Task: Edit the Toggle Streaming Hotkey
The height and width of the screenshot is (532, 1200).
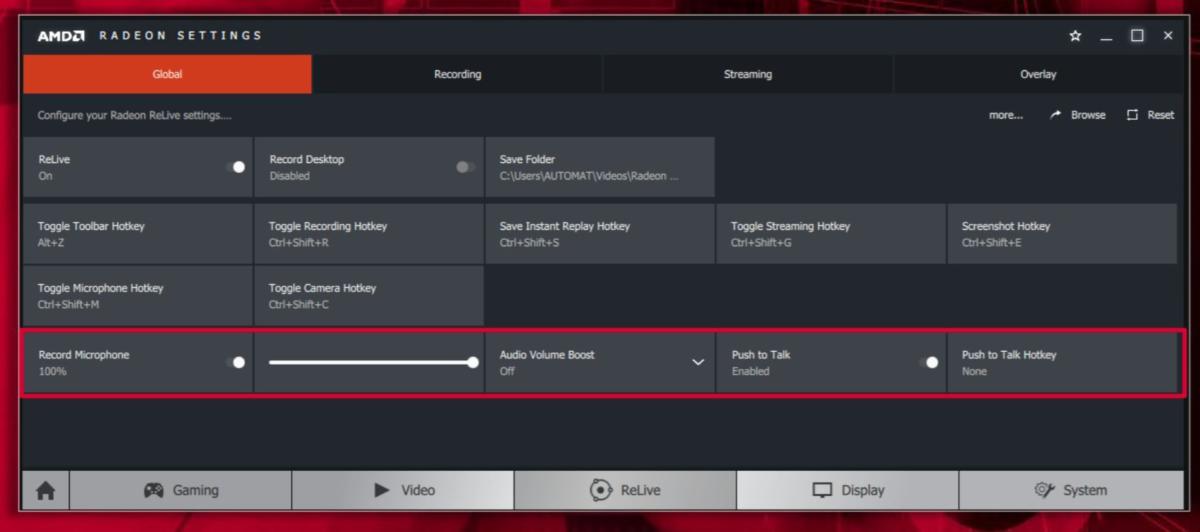Action: [x=831, y=234]
